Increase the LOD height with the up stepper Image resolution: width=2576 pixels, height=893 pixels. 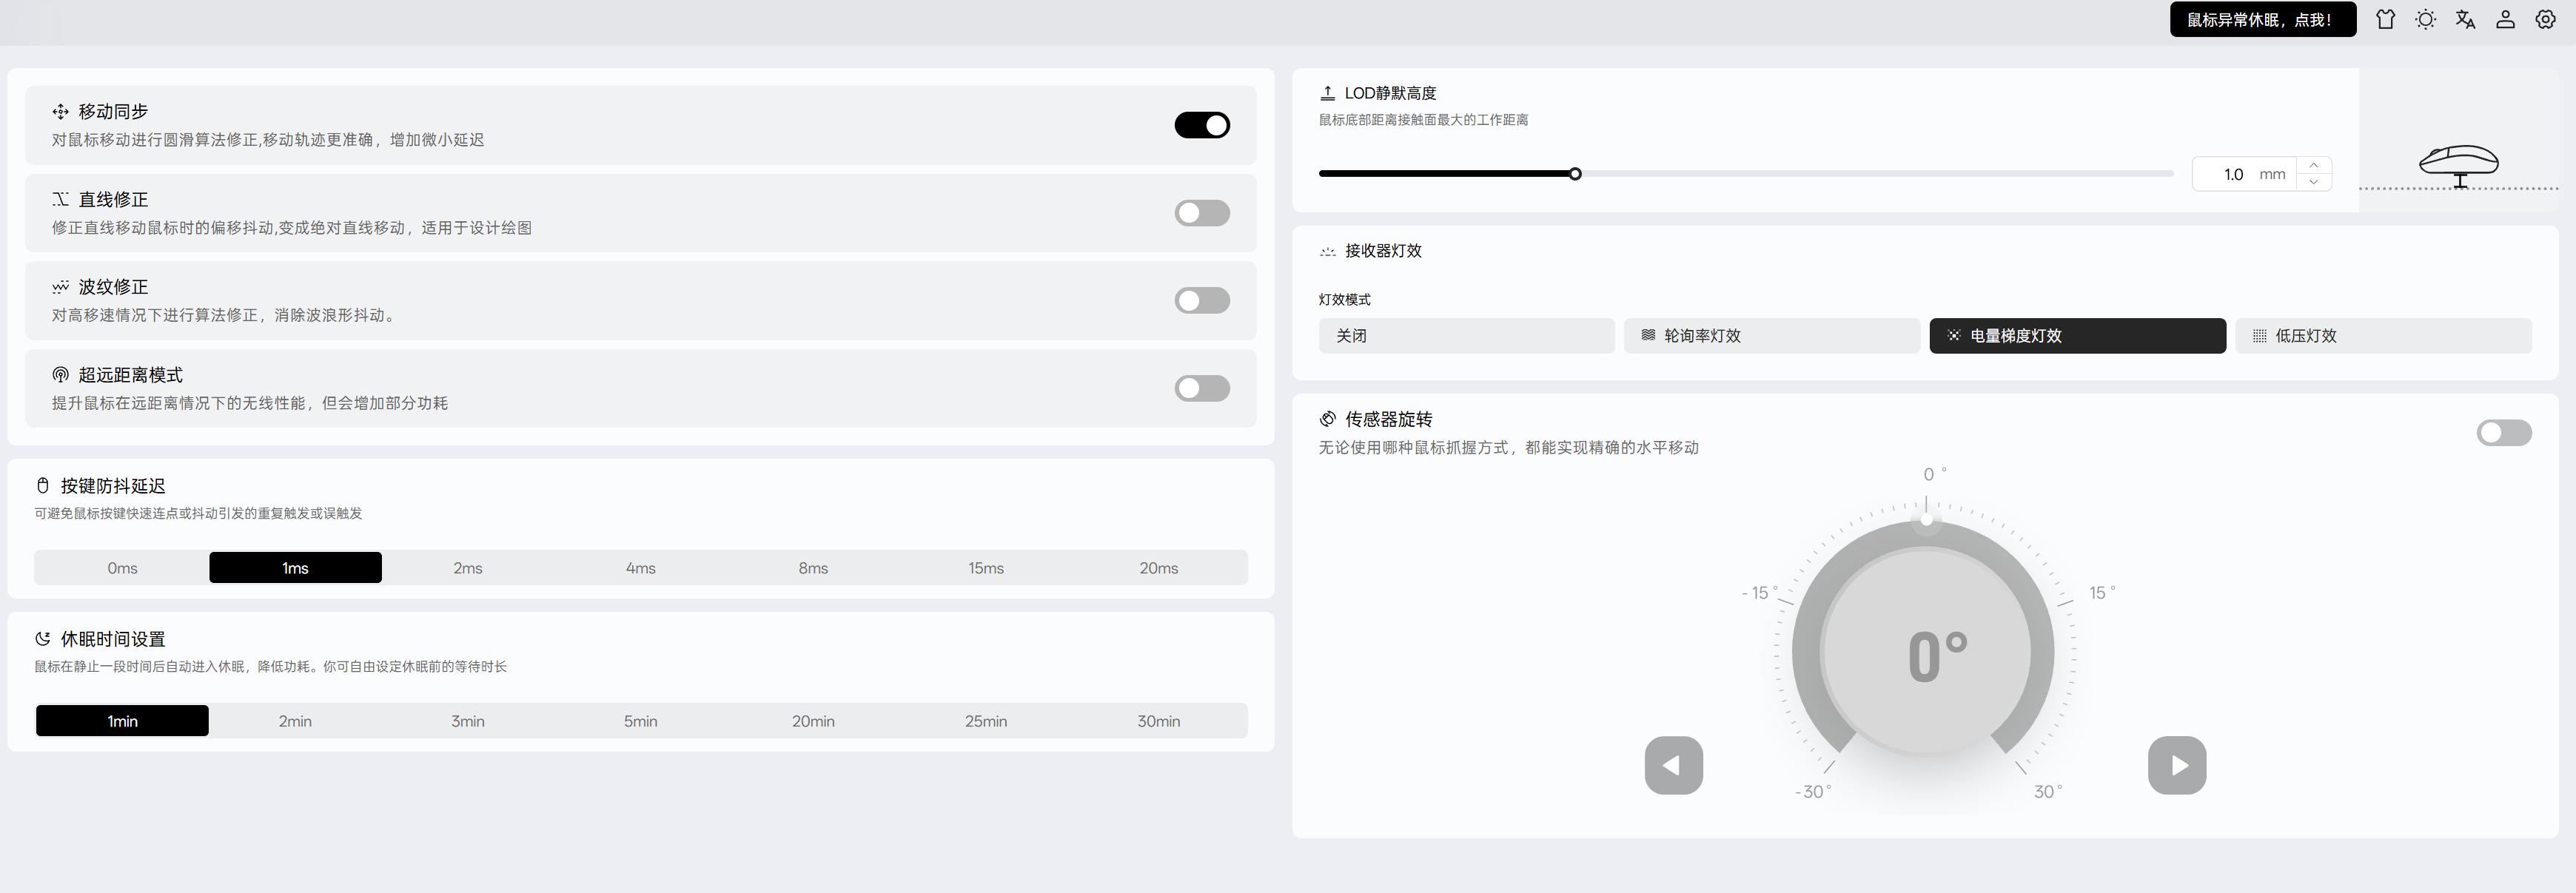(x=2314, y=166)
